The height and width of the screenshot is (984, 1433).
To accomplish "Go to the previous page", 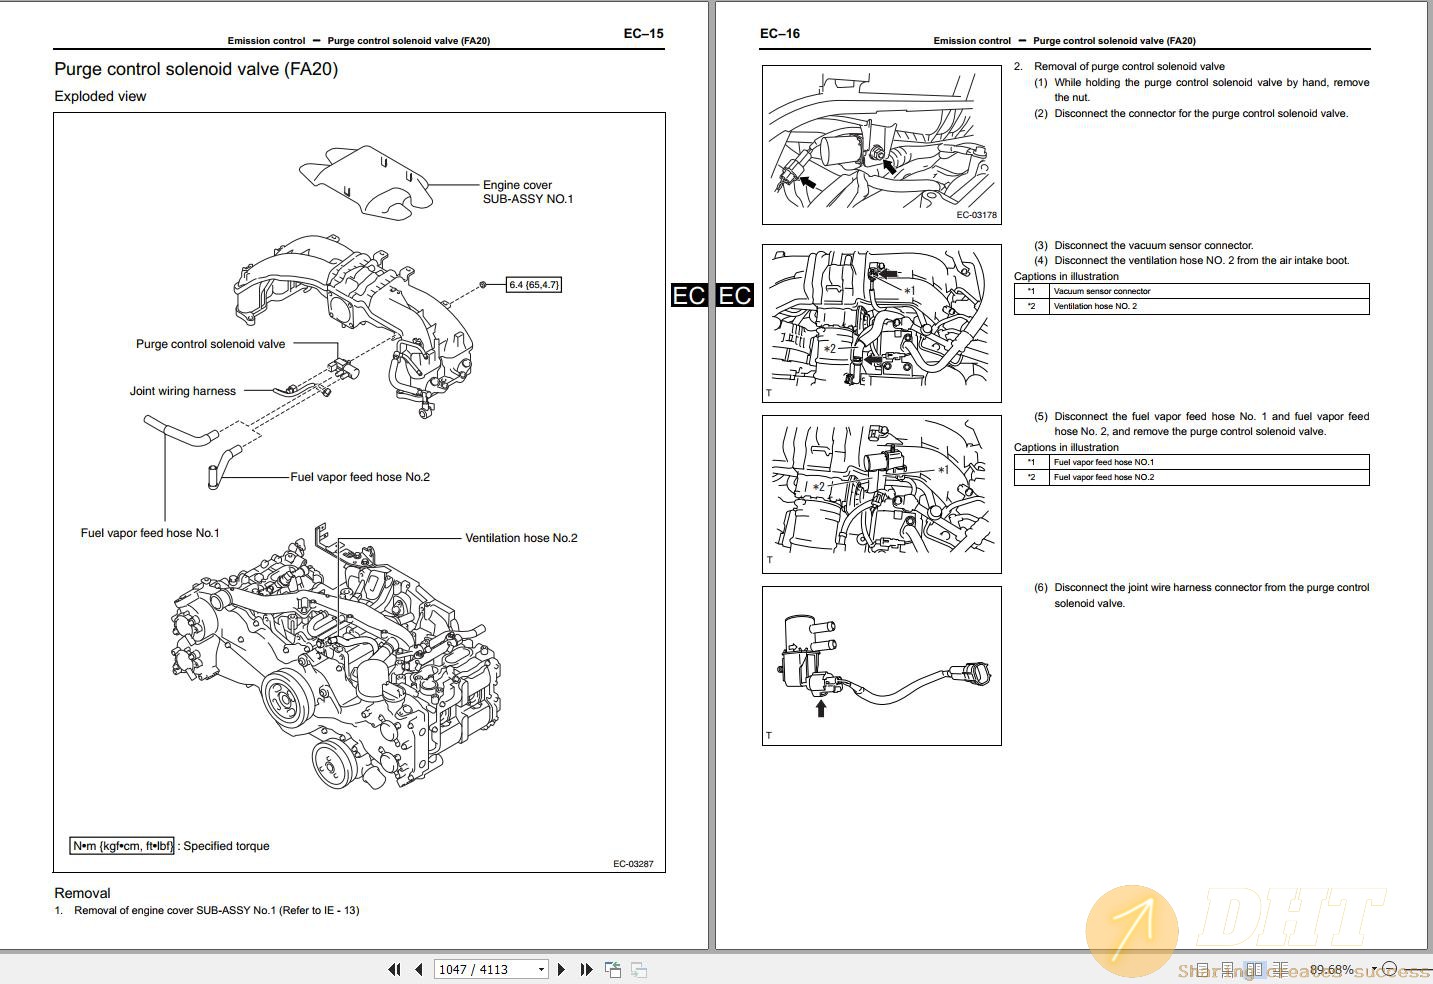I will pos(419,969).
